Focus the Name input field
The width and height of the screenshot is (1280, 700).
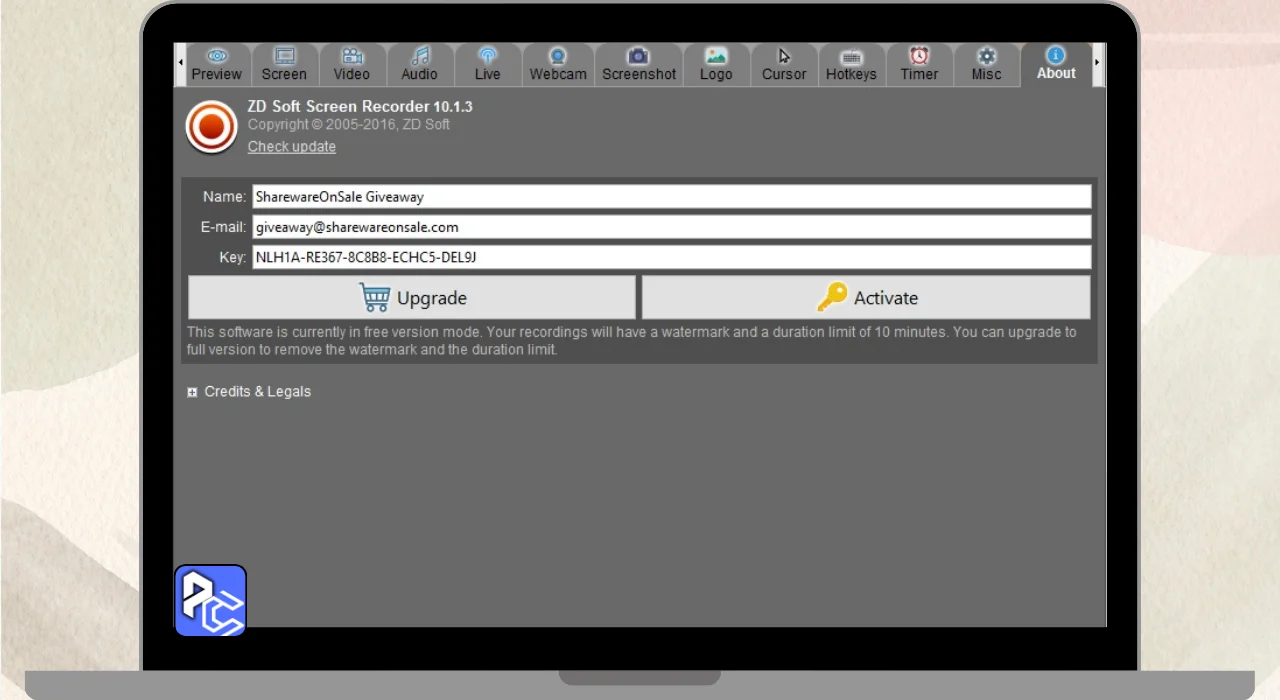pos(671,197)
